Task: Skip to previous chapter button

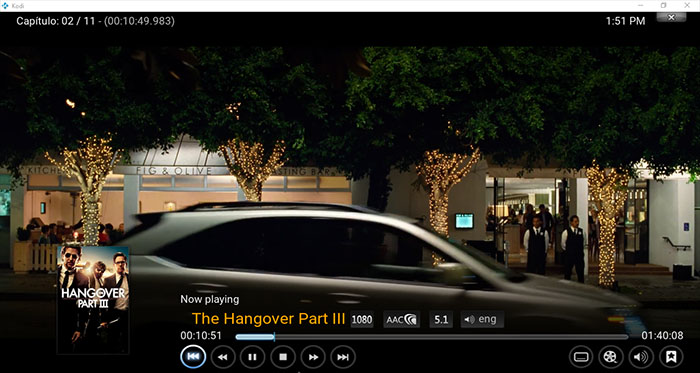Action: [x=193, y=357]
